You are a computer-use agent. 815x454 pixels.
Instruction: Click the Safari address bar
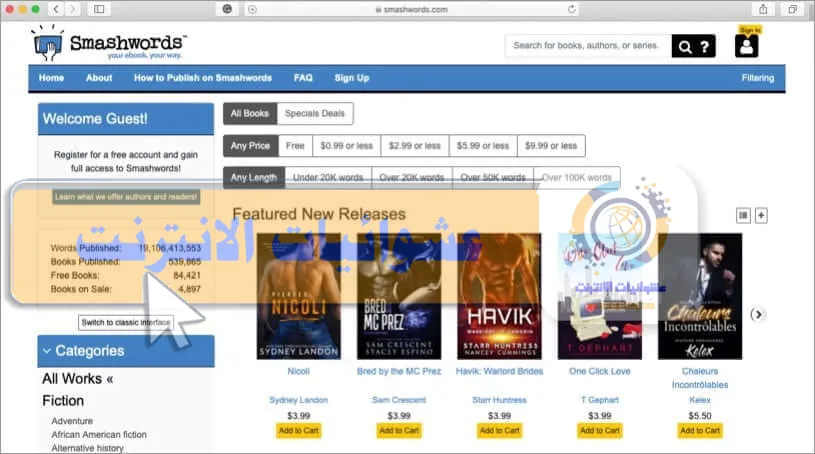point(413,9)
